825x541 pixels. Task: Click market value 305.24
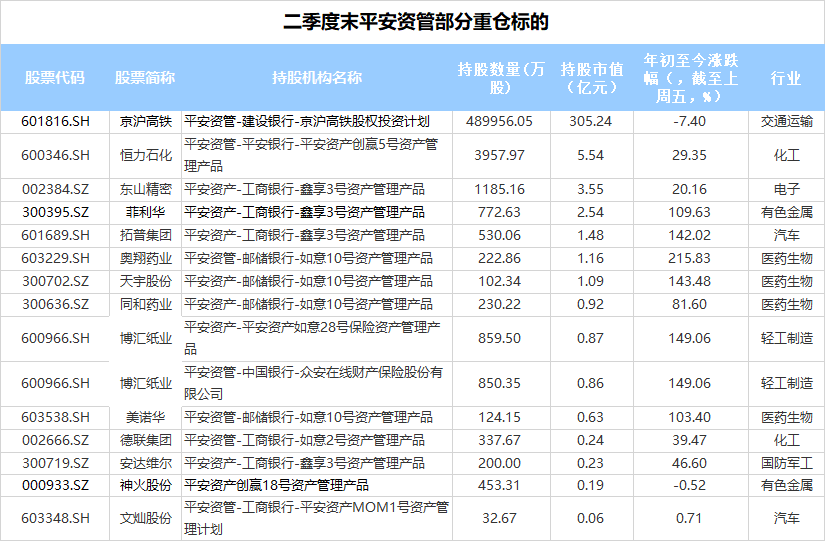[591, 122]
